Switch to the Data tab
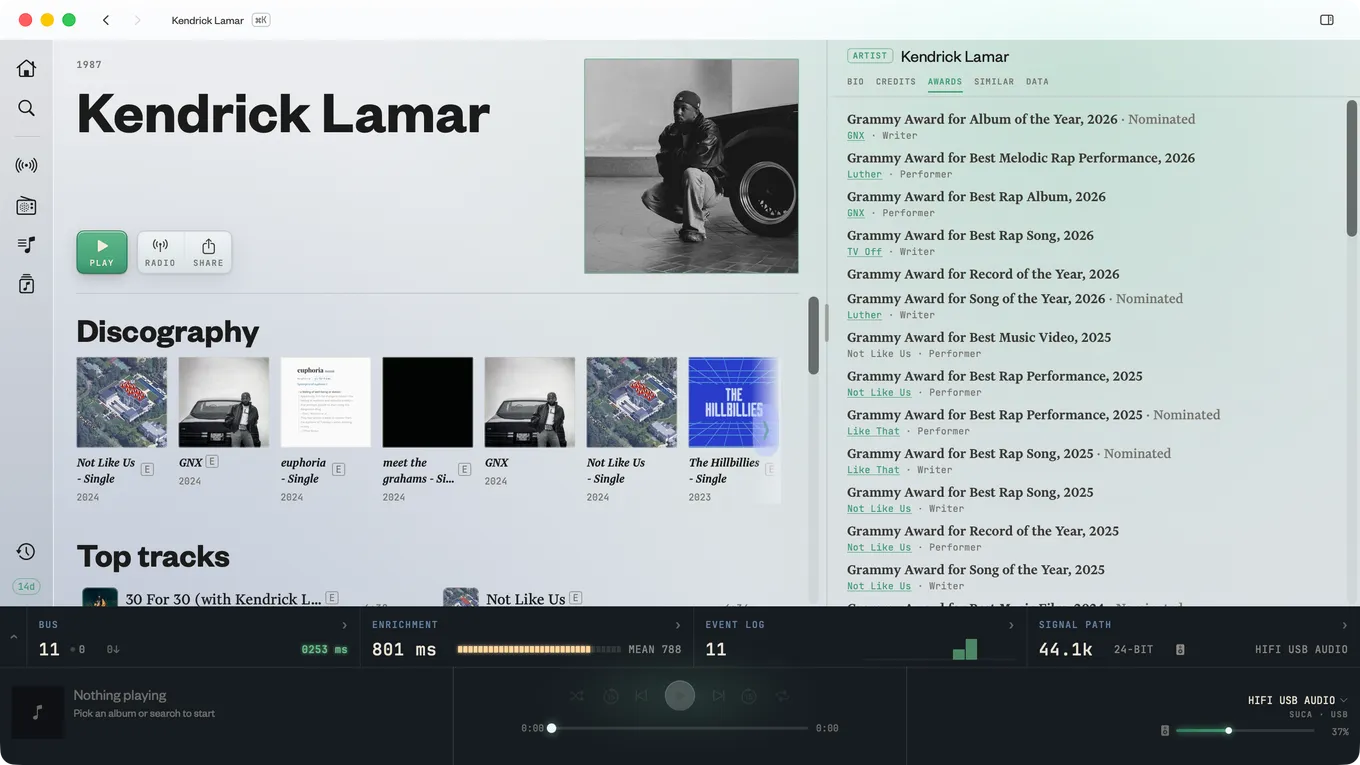 pyautogui.click(x=1037, y=82)
